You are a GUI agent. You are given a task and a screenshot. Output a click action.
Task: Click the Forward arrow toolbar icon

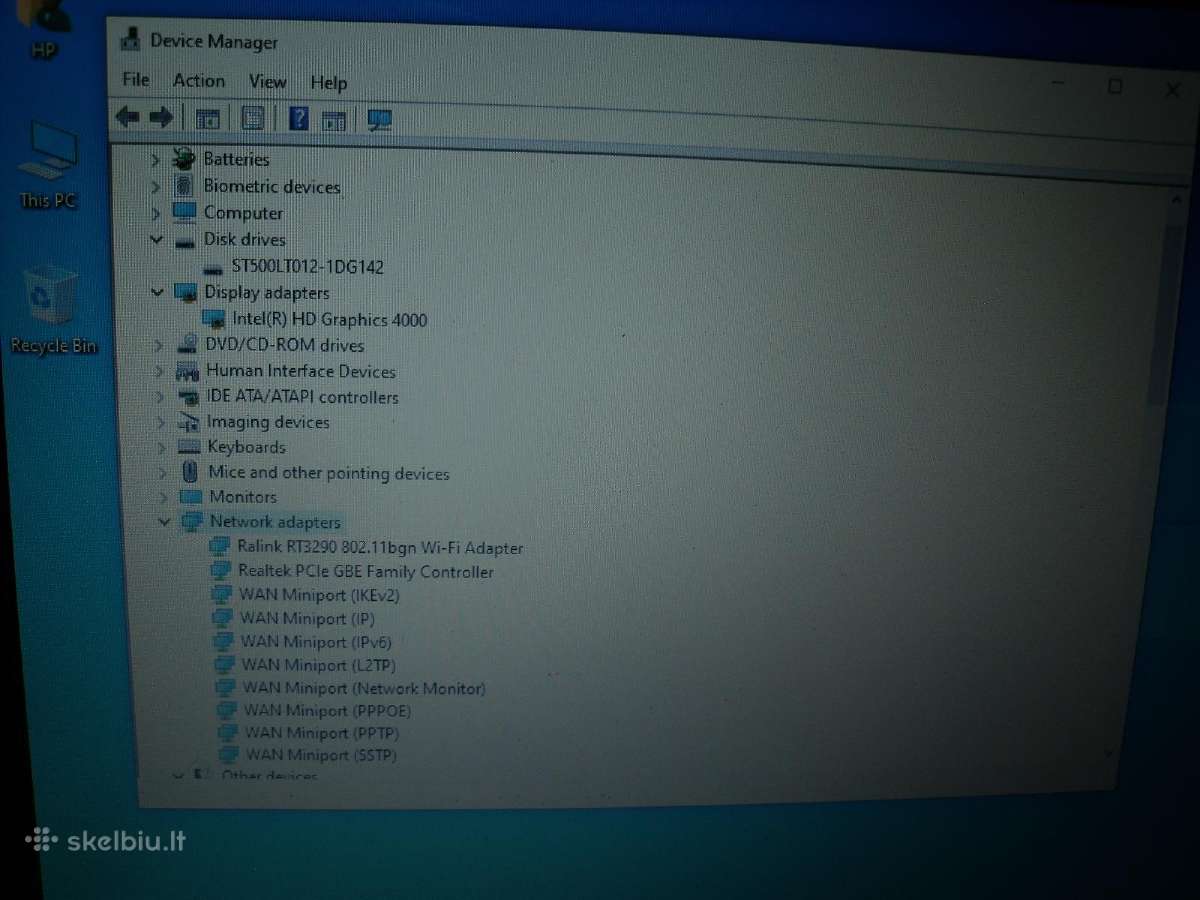point(161,118)
